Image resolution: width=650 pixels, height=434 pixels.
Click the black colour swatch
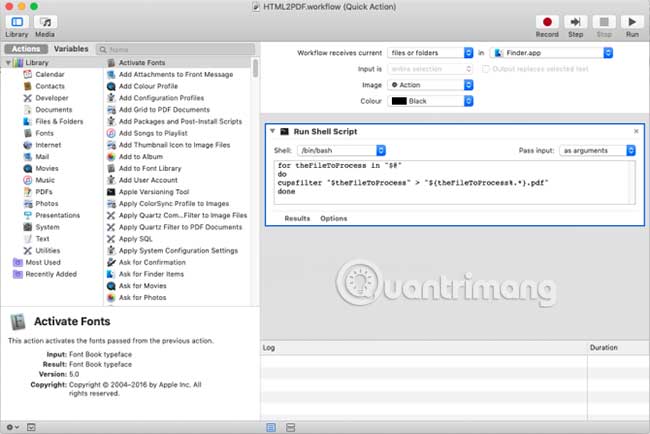(399, 101)
